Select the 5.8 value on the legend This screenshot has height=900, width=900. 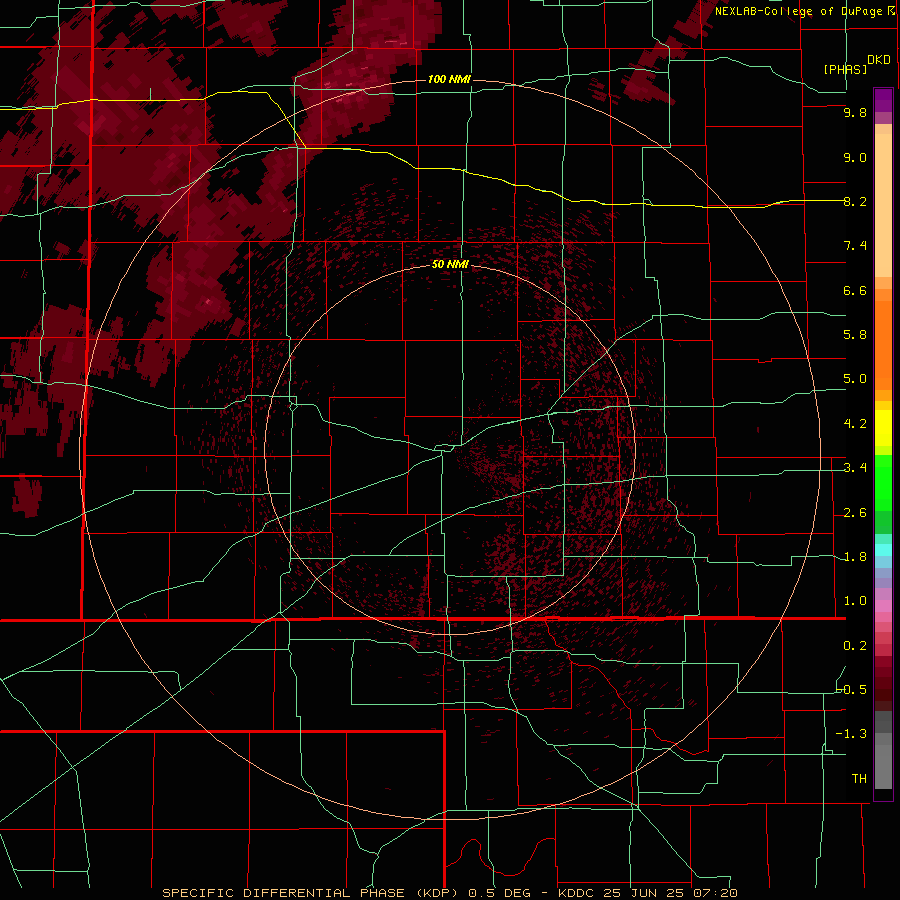tap(855, 335)
